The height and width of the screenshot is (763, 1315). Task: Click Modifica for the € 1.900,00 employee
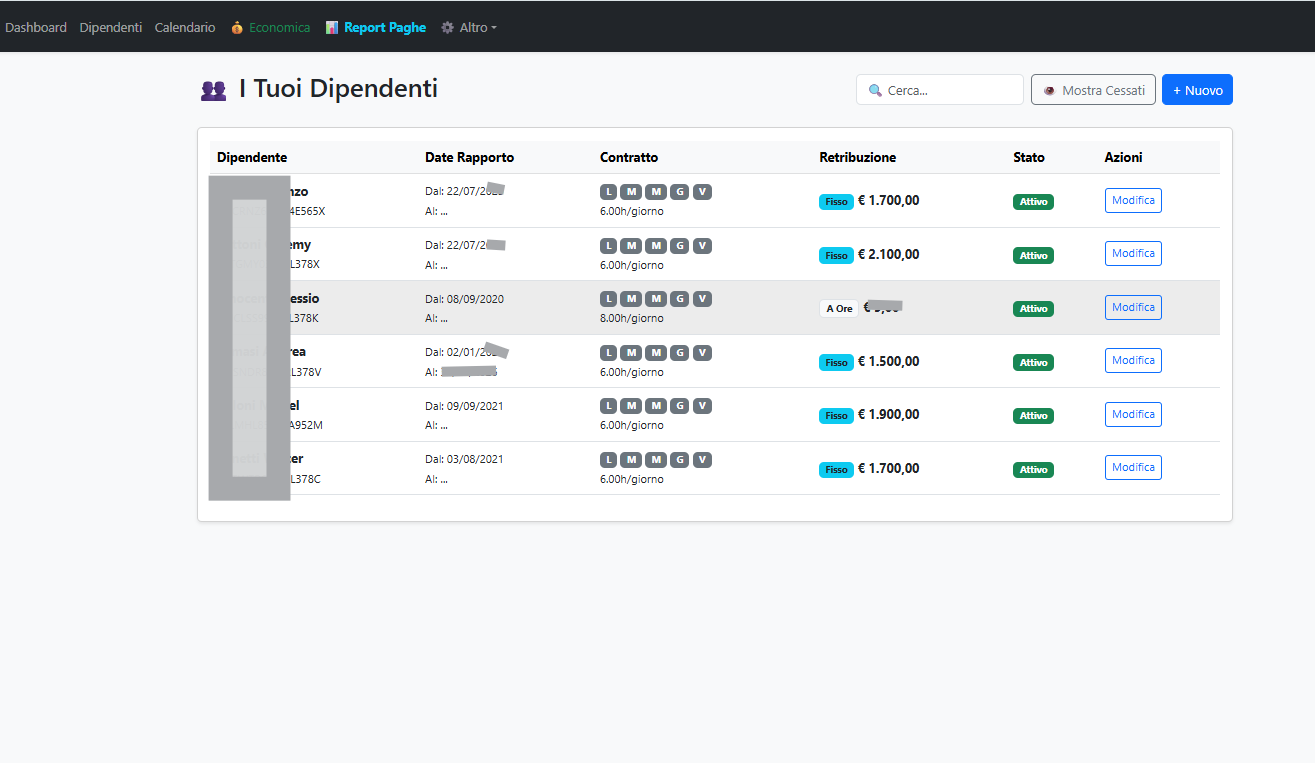tap(1133, 414)
